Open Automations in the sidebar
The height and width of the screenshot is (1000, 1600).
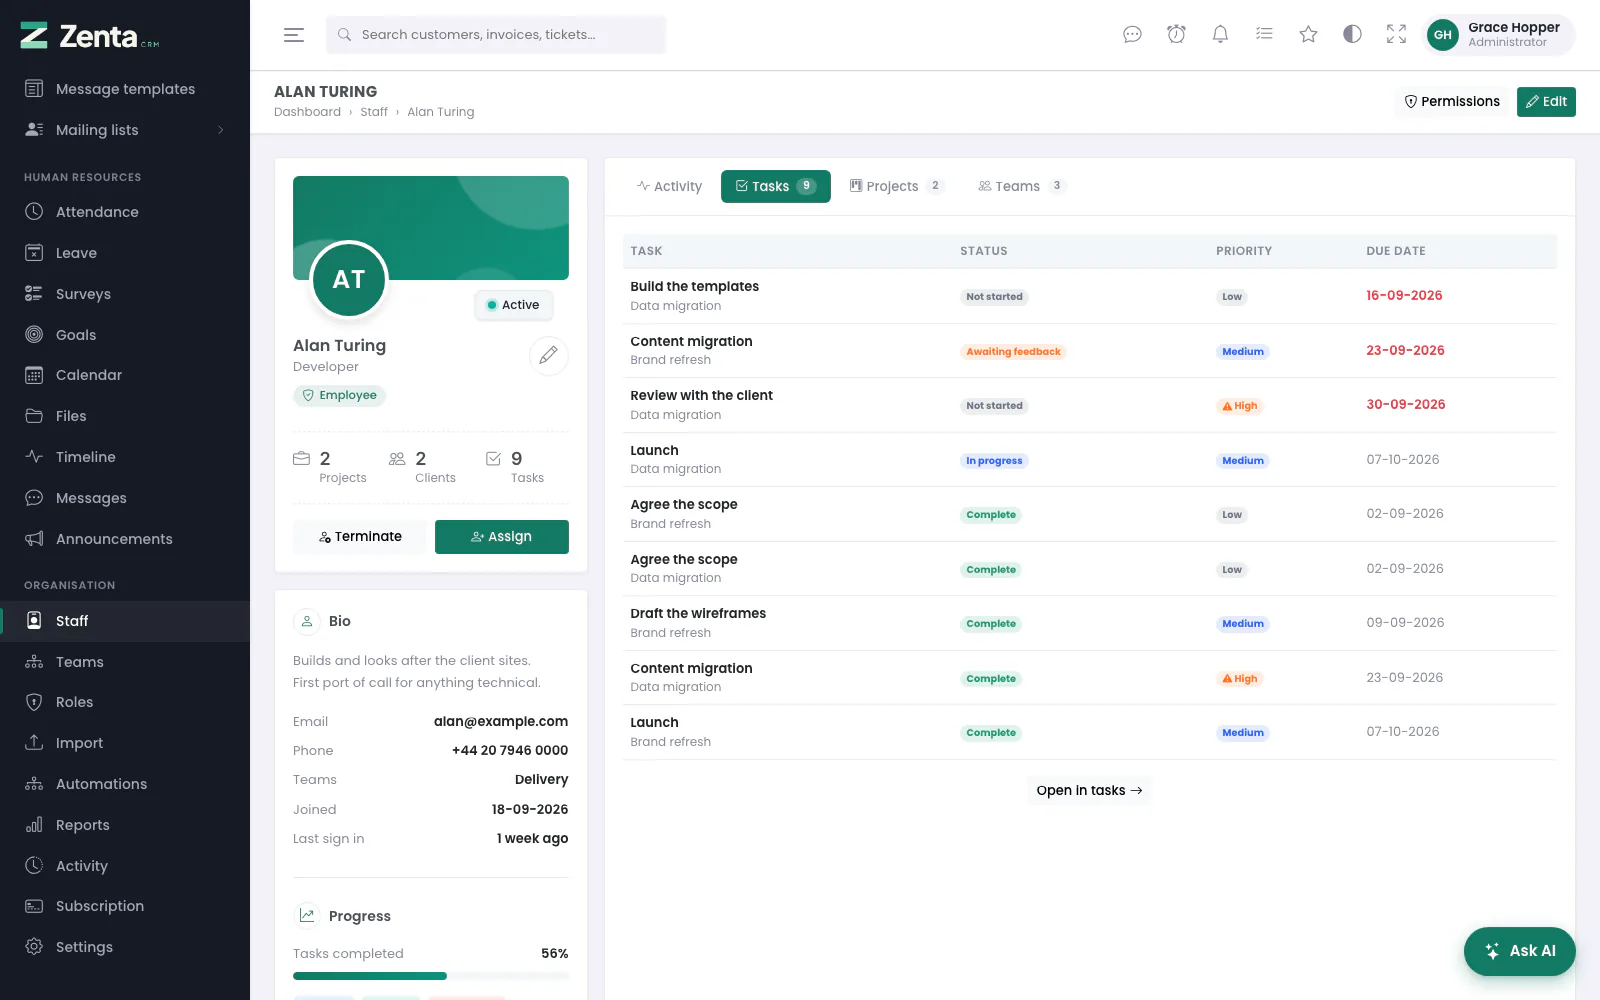[125, 784]
